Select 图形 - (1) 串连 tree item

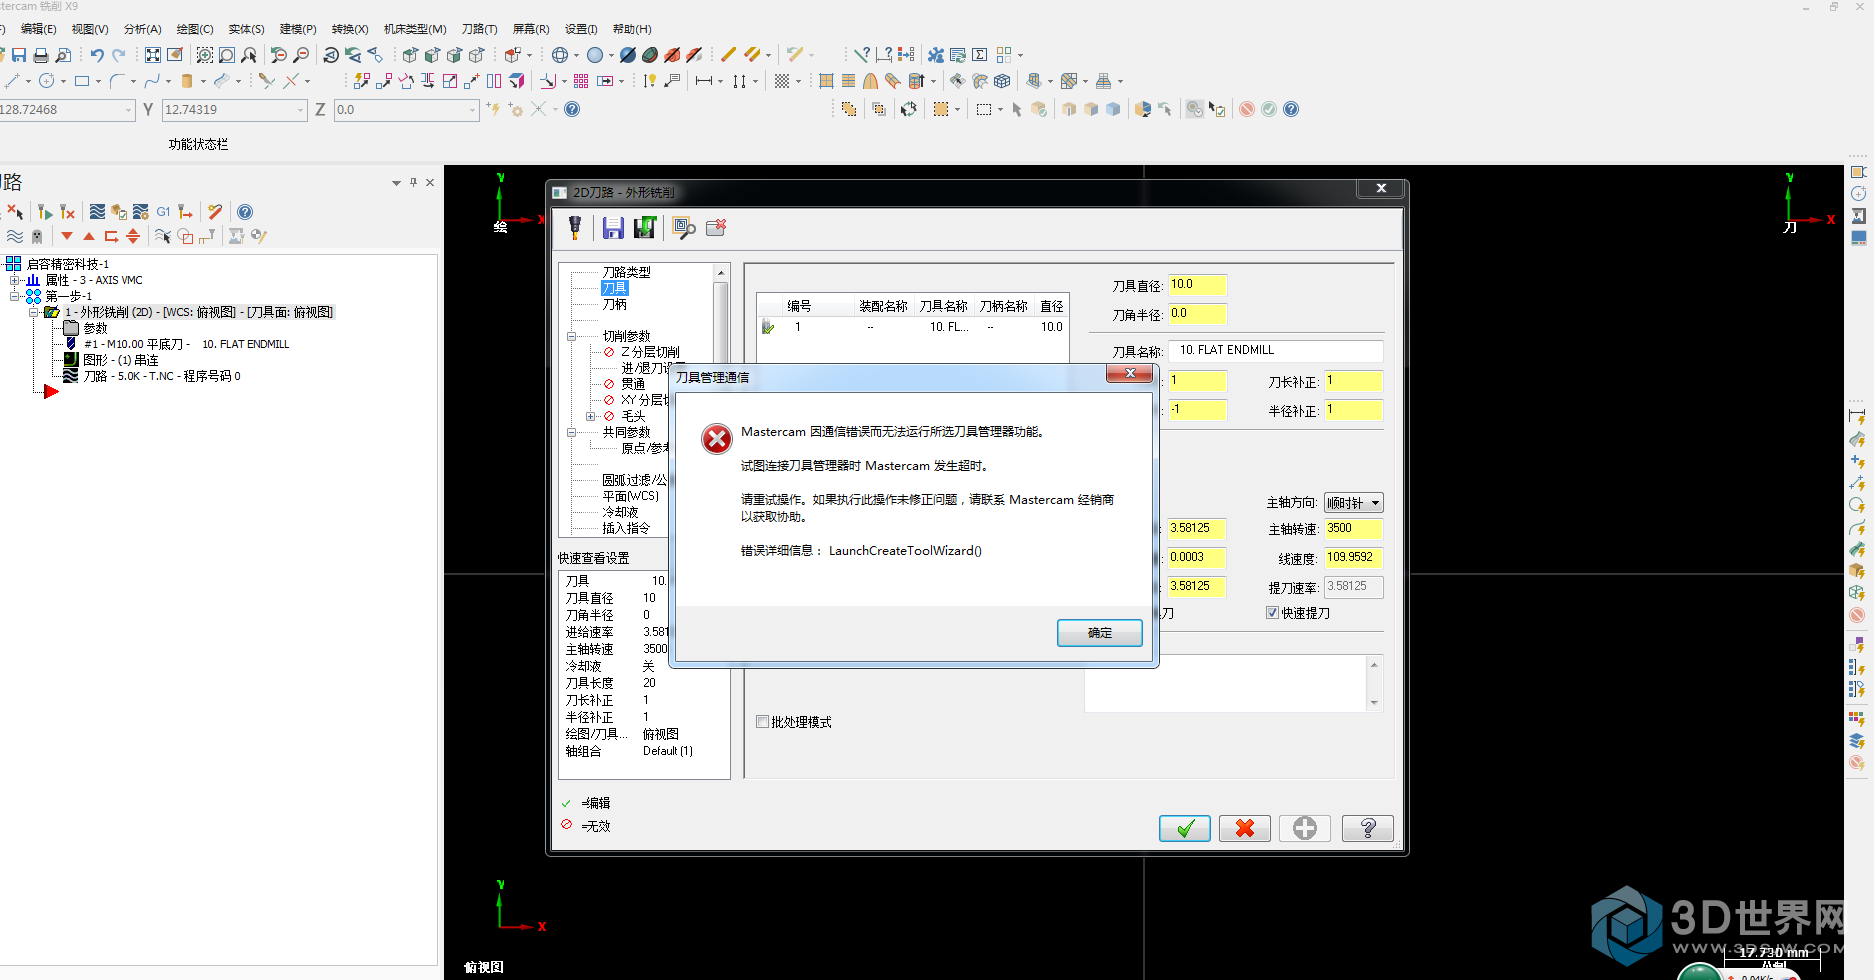[120, 360]
